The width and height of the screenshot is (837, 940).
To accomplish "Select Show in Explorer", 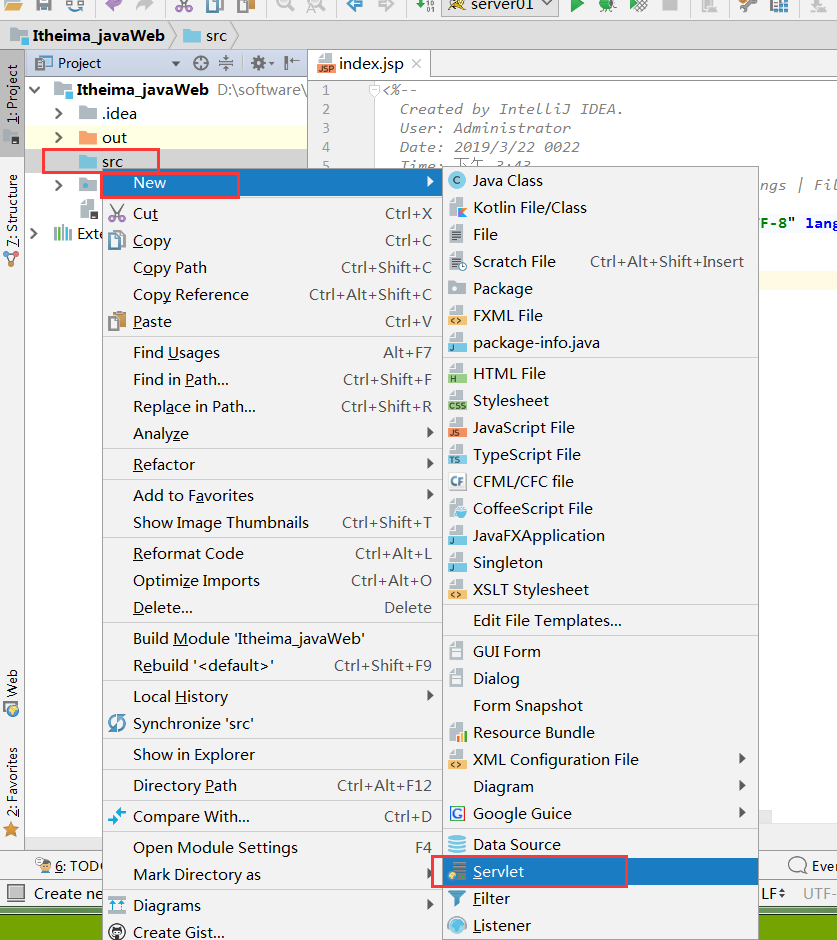I will [272, 754].
